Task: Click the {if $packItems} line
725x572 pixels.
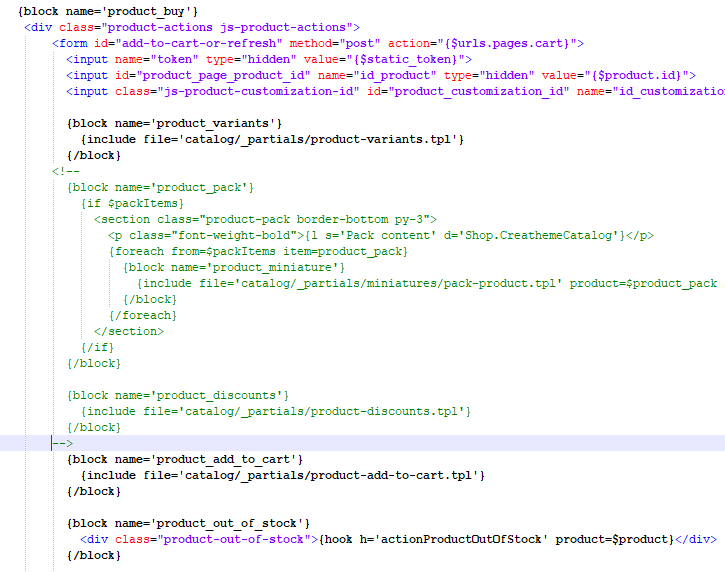Action: point(132,203)
